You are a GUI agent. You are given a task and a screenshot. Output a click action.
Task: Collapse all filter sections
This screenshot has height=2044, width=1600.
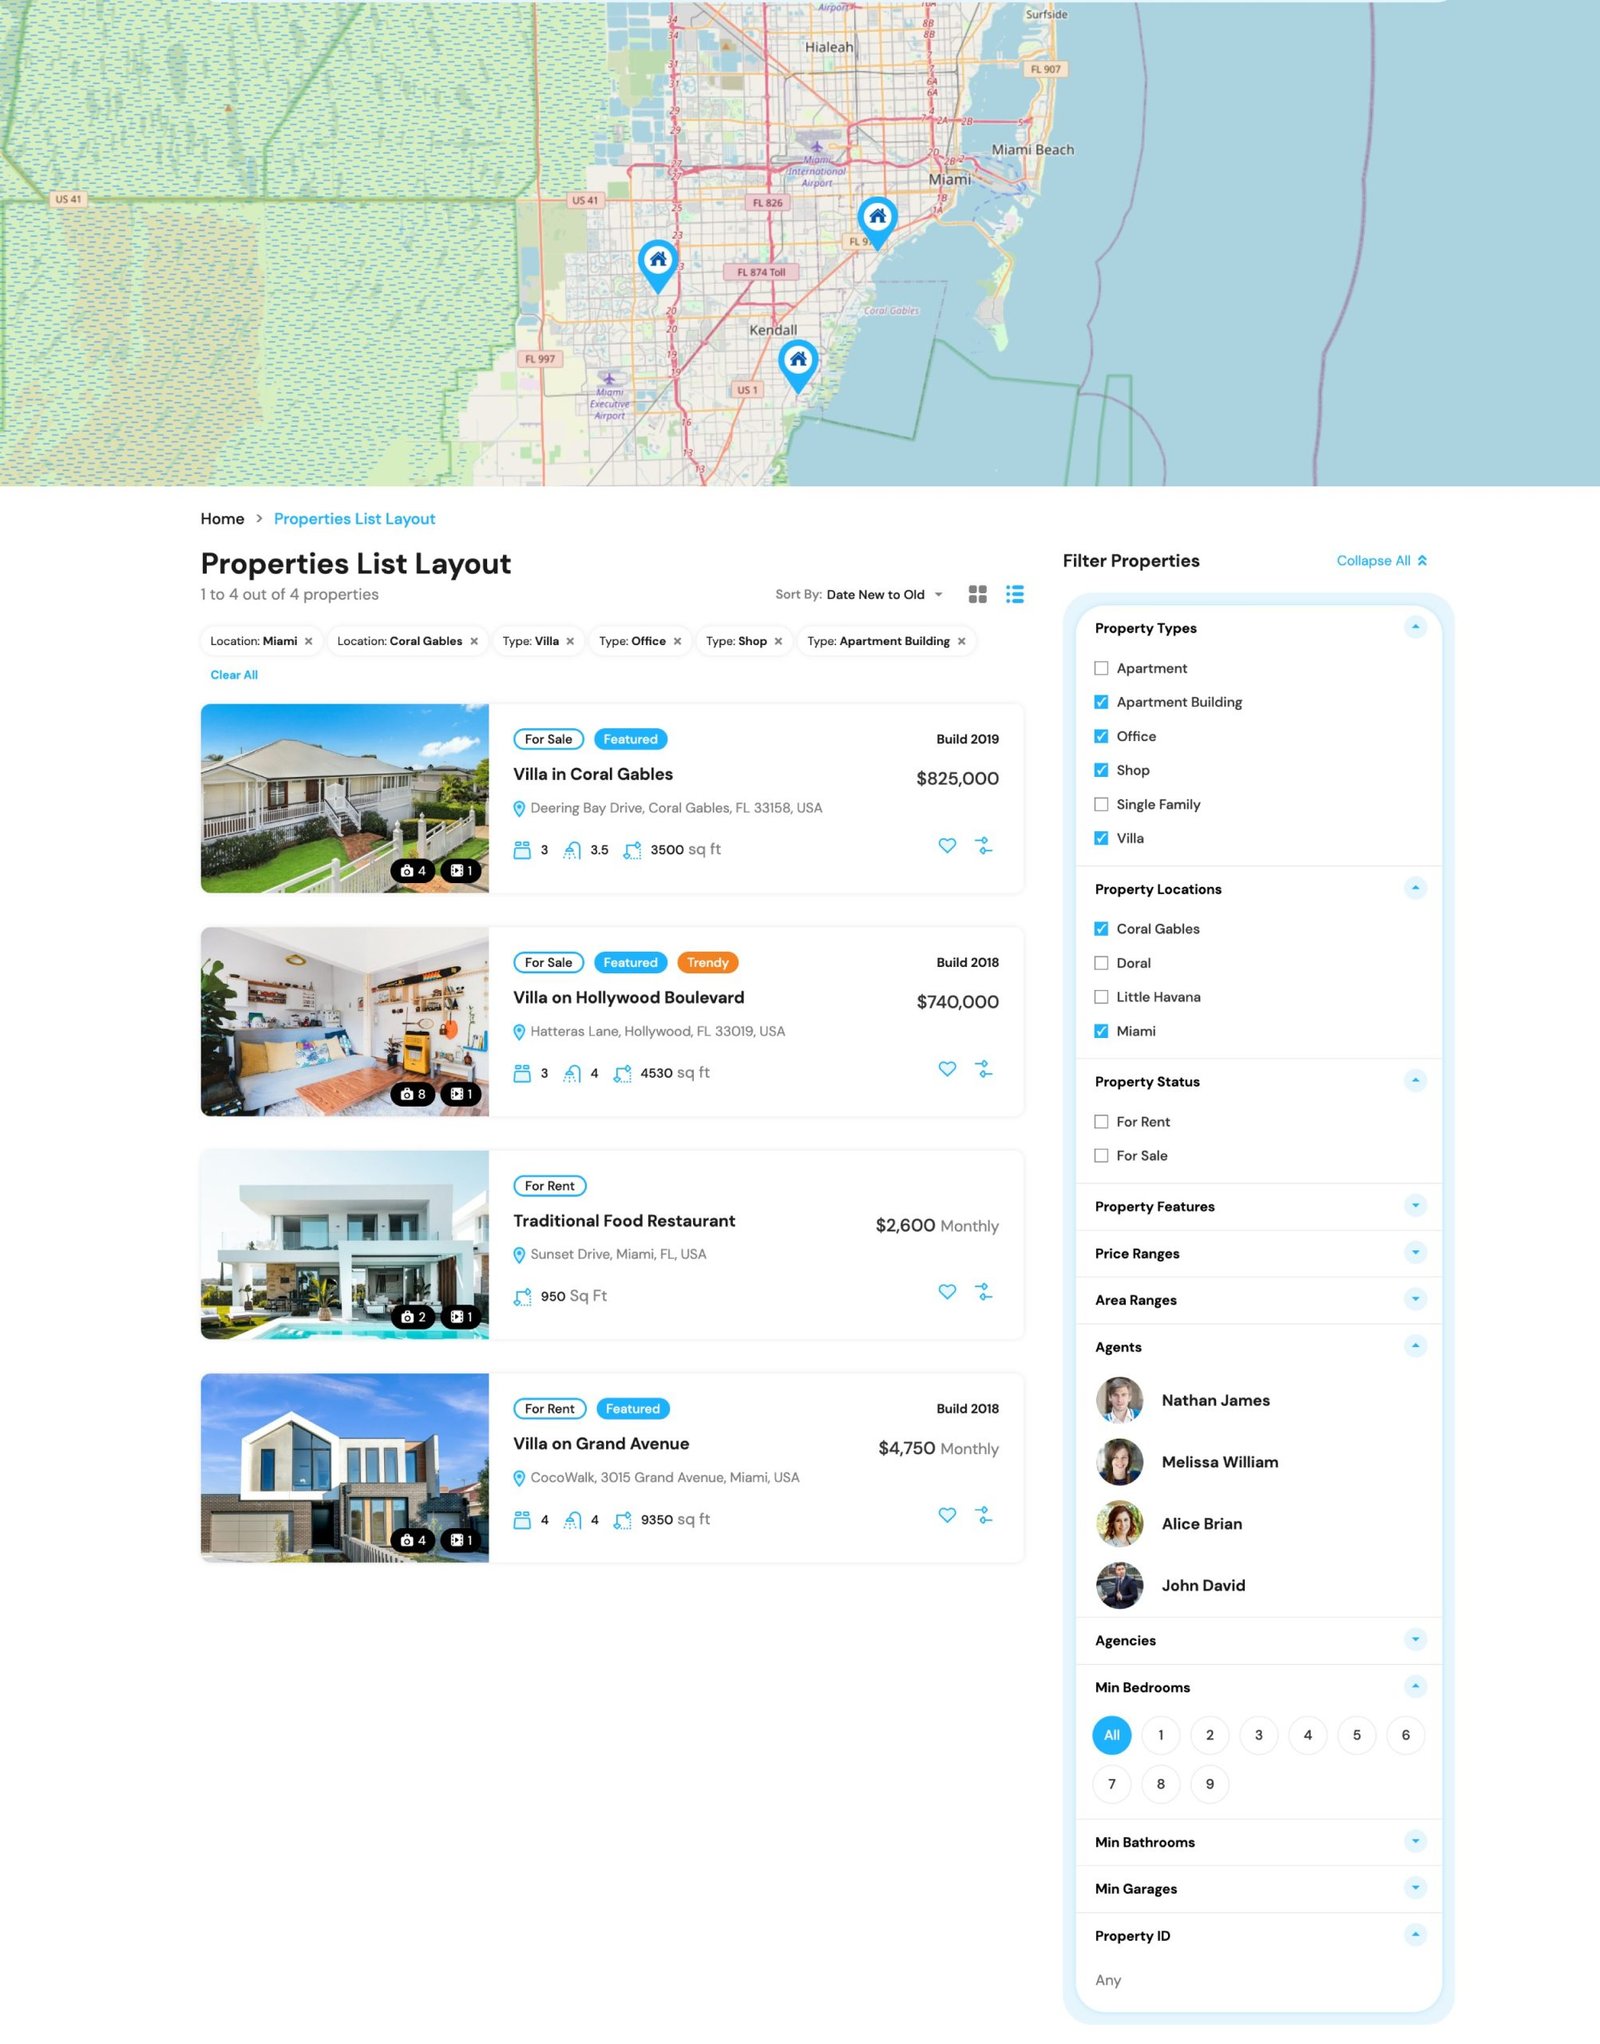click(x=1381, y=561)
